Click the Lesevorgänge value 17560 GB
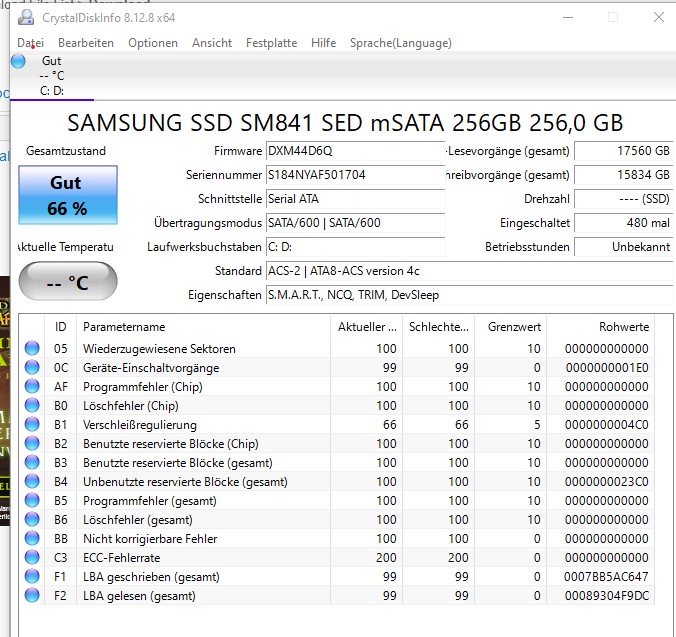Screen dimensions: 676x637 tap(623, 151)
